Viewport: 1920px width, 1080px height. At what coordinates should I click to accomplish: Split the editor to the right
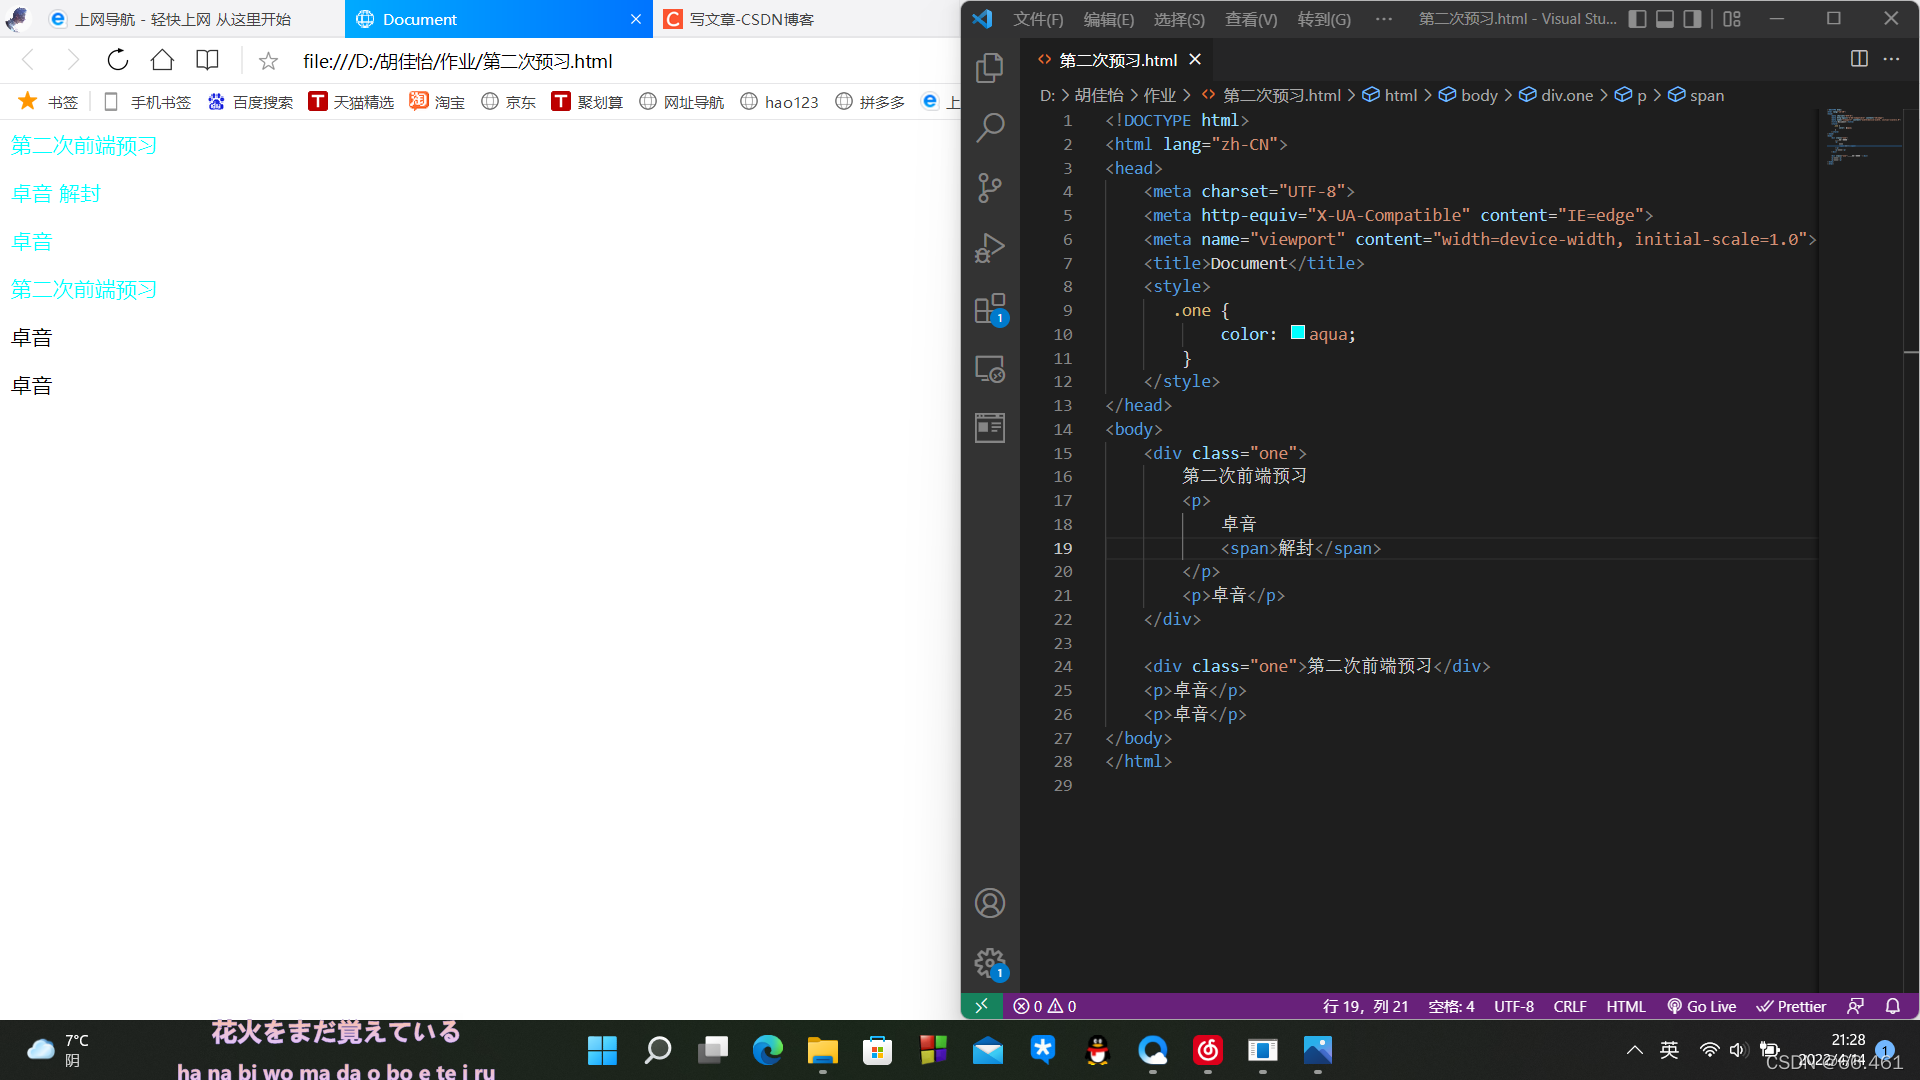pos(1859,59)
